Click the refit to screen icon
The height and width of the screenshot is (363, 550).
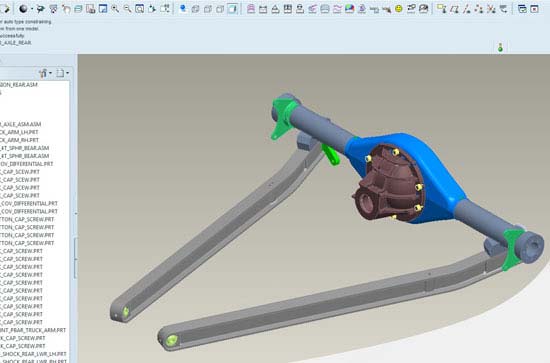[140, 9]
